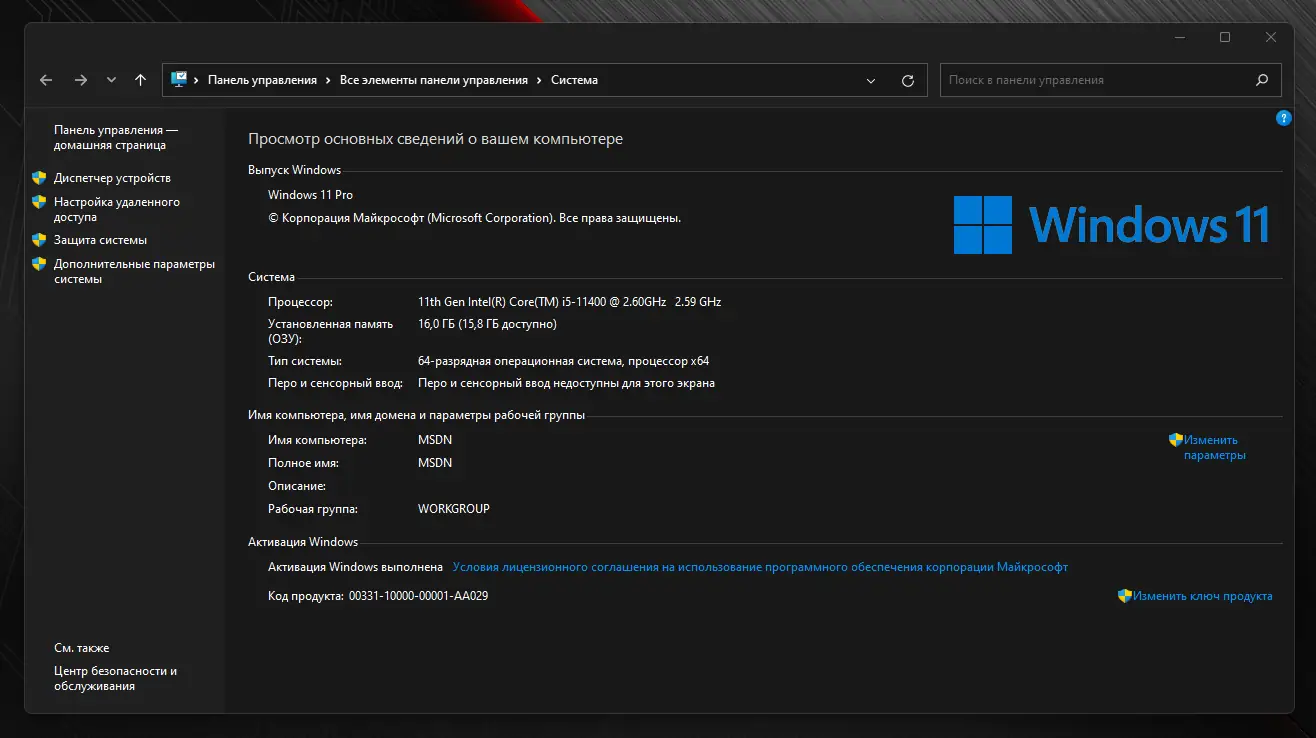Screen dimensions: 1316x738
Task: Click the product code 00331-10000-00001-AA029
Action: [x=418, y=596]
